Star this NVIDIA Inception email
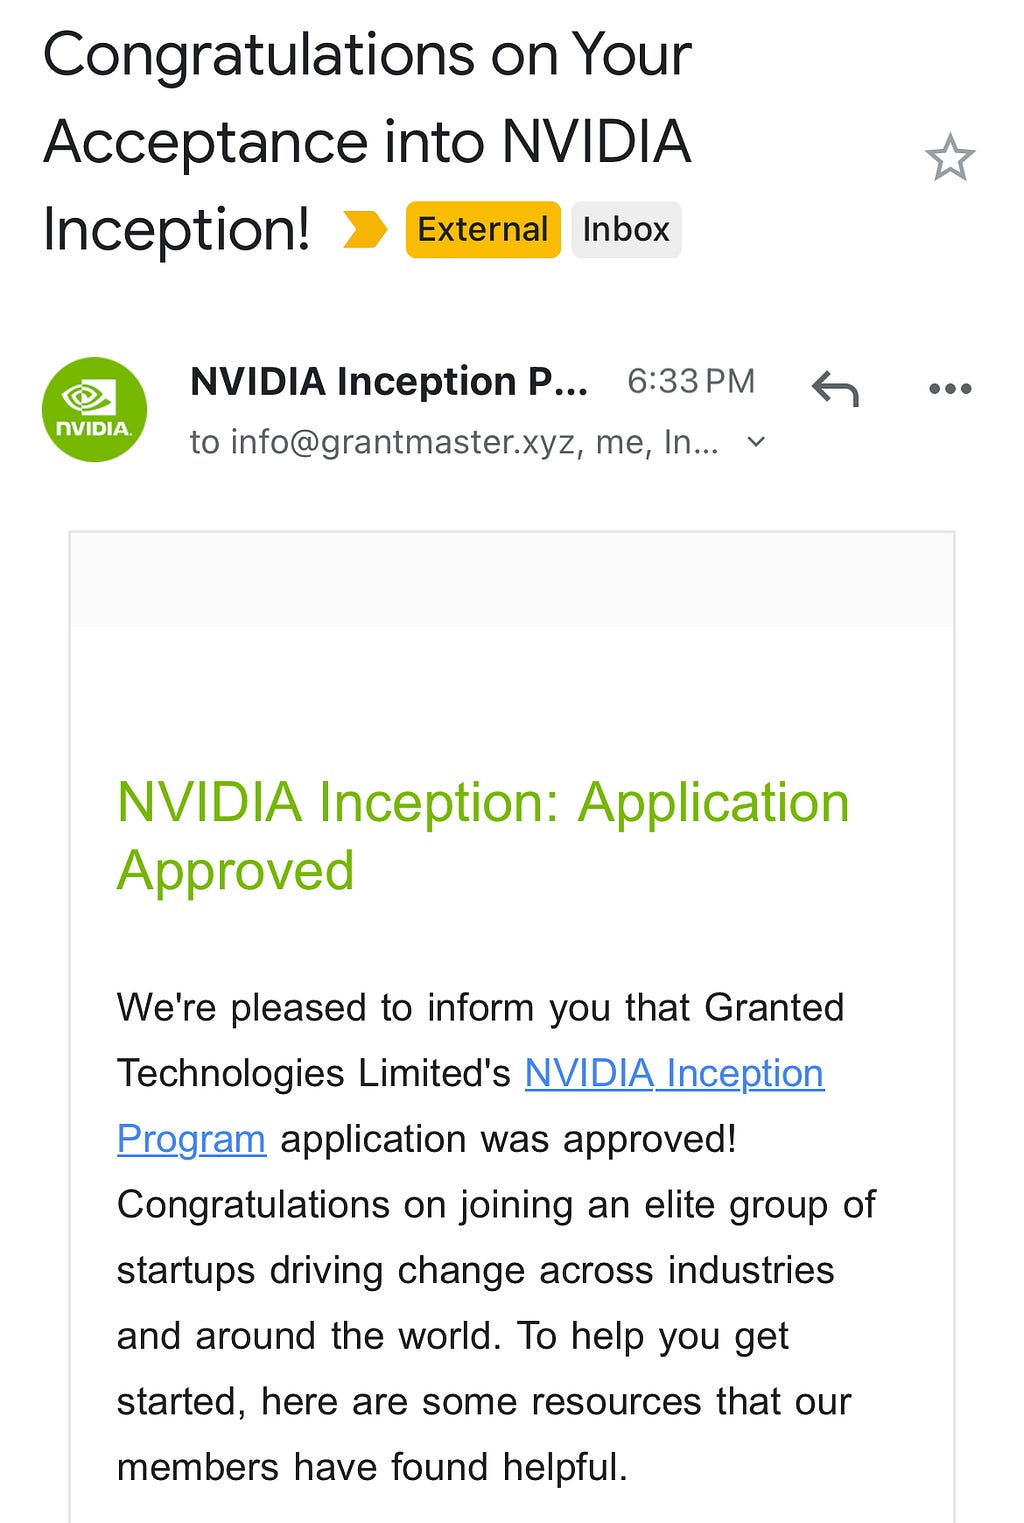This screenshot has width=1024, height=1523. coord(949,158)
